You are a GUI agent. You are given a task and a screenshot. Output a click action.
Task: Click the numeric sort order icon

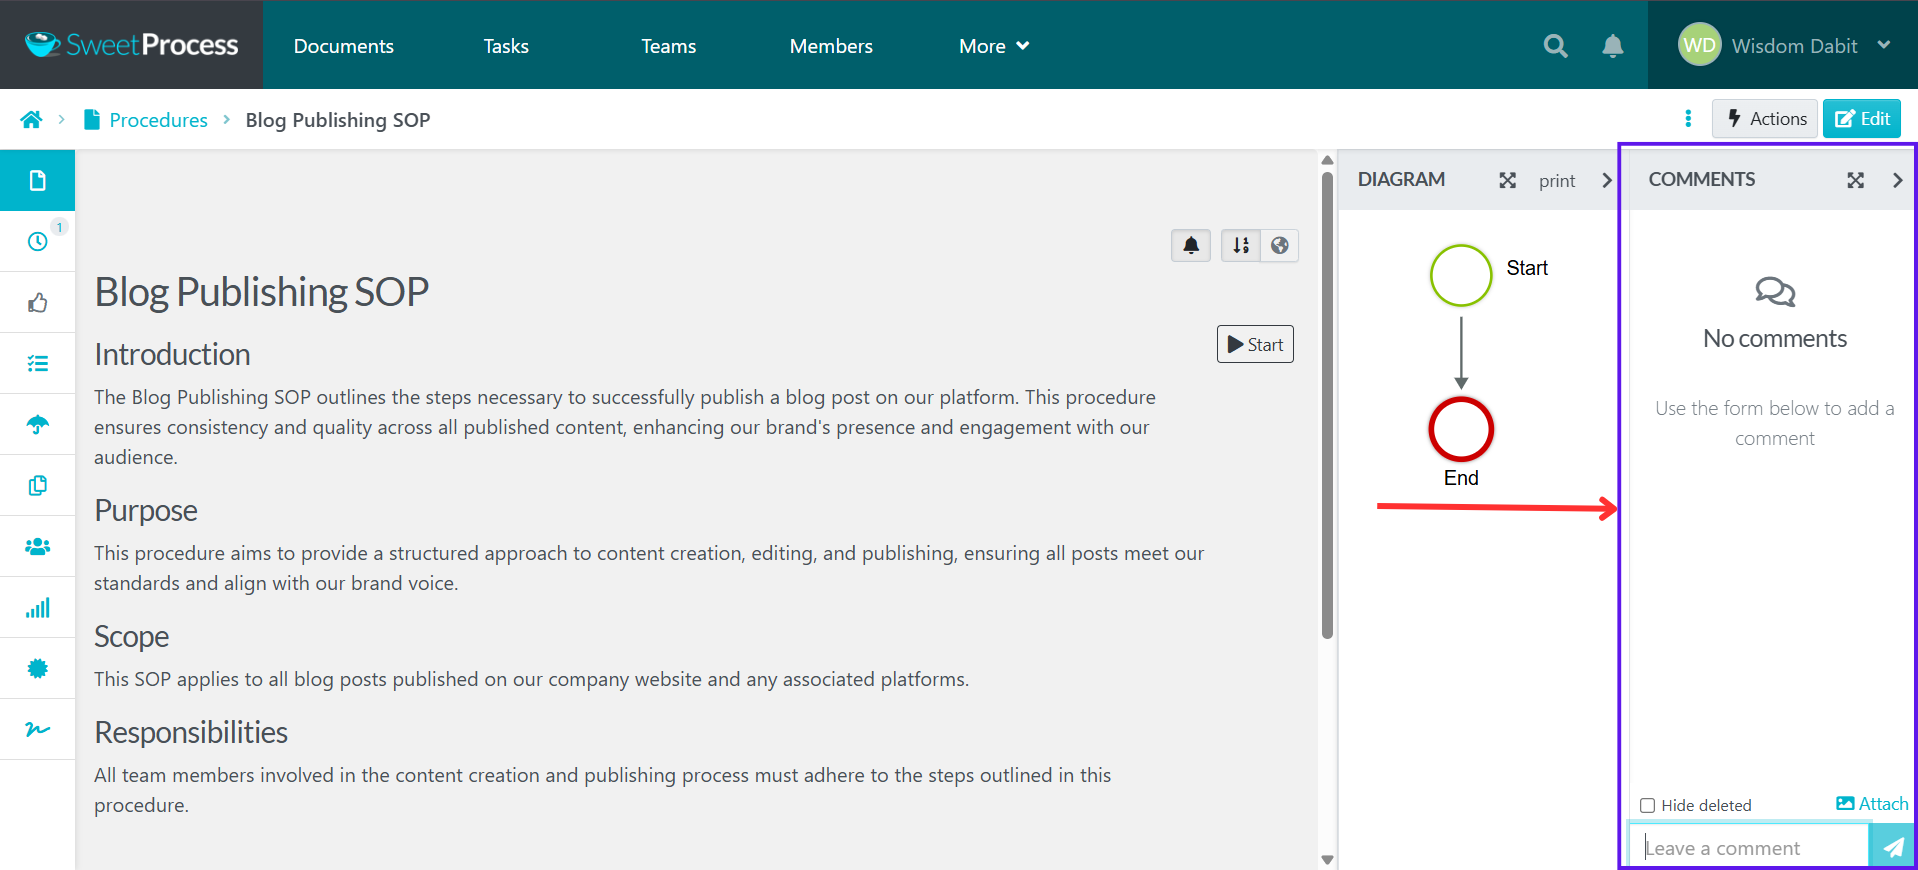(1241, 245)
